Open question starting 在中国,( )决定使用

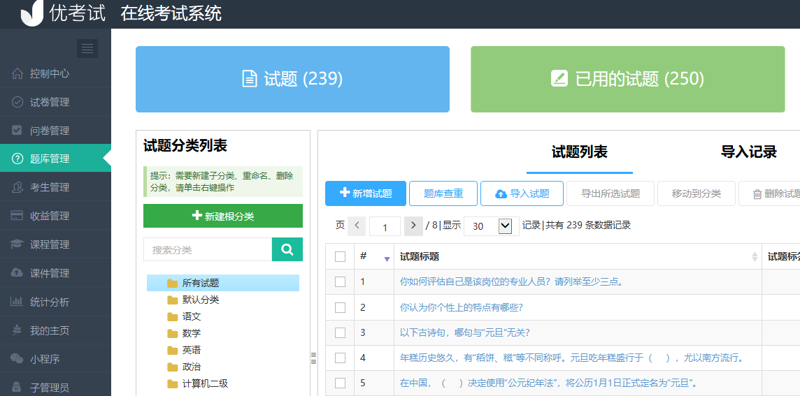[x=548, y=383]
